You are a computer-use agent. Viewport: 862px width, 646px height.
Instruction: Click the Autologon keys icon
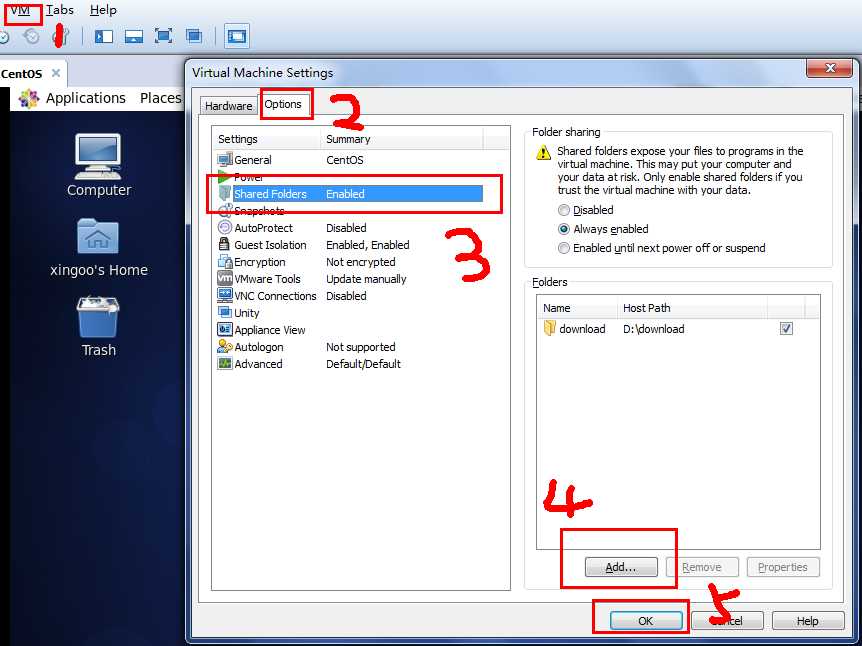click(x=225, y=347)
